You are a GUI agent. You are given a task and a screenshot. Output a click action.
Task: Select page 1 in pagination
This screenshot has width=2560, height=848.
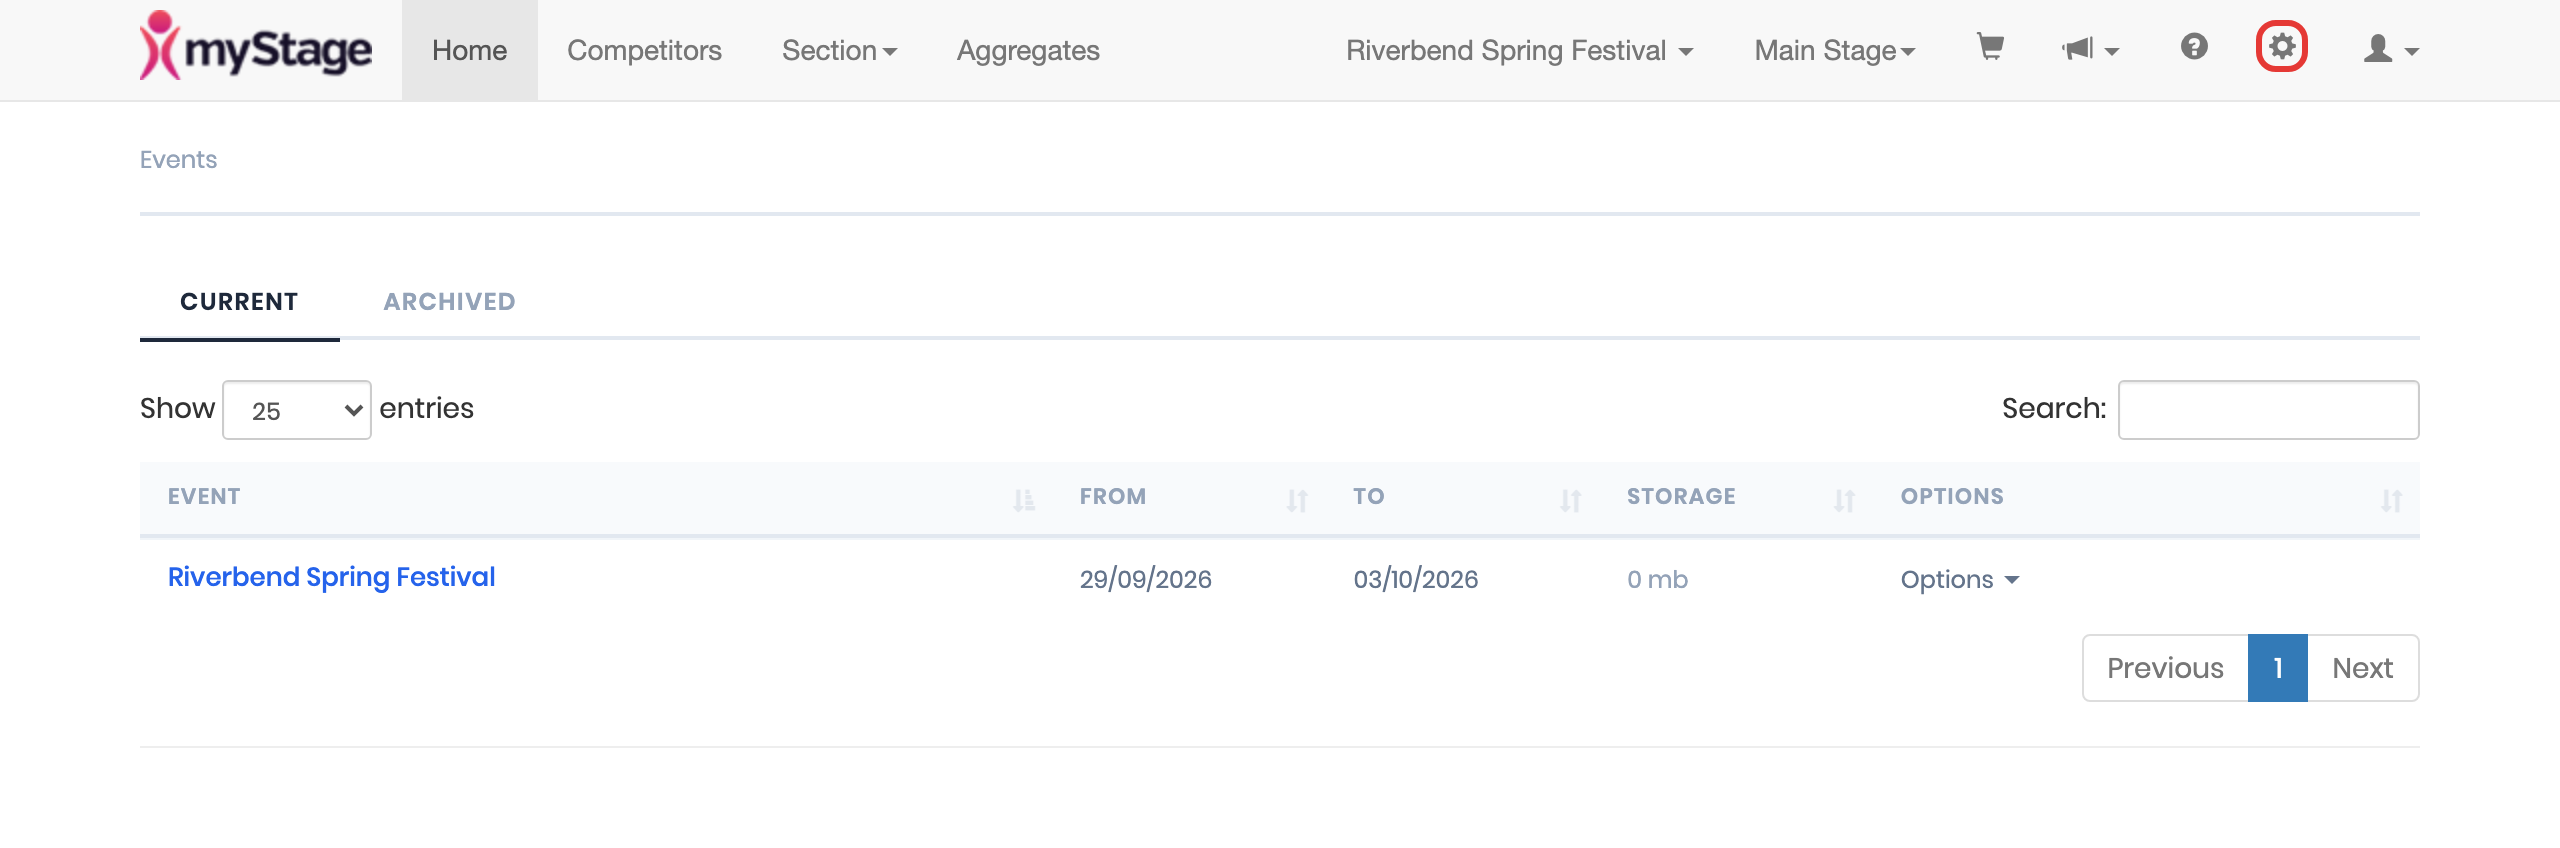(2278, 668)
